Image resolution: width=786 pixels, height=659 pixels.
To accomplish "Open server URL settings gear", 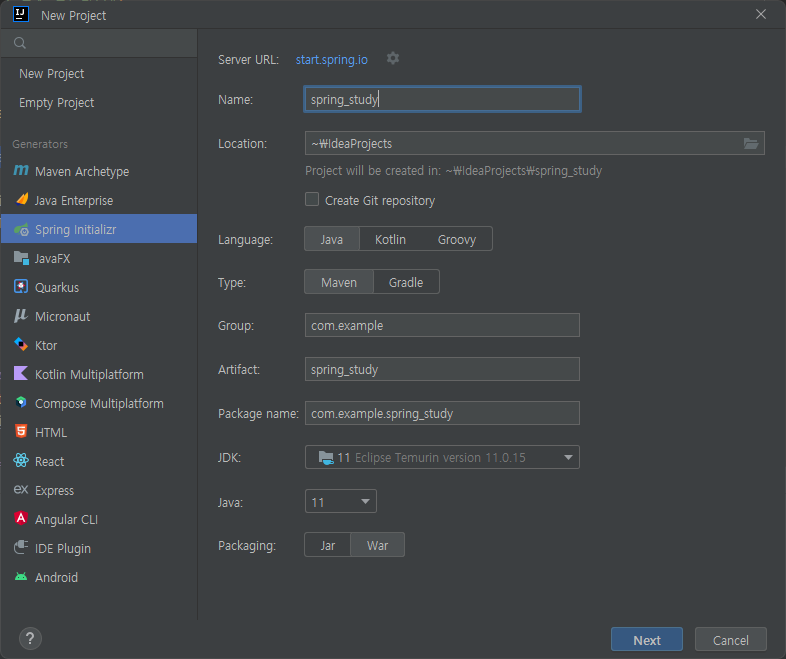I will (393, 59).
